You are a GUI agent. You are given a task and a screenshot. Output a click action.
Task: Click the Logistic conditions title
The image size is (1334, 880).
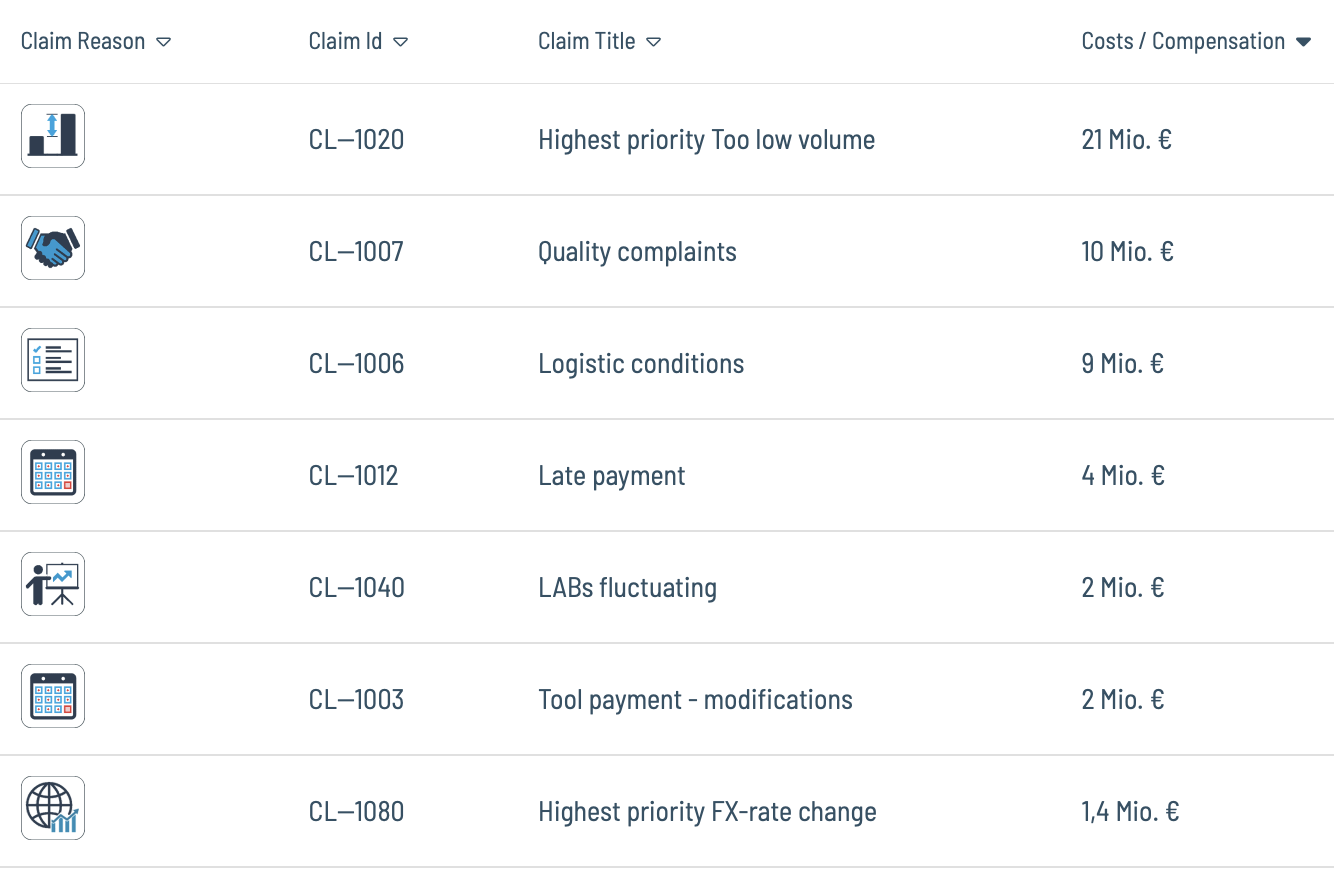tap(641, 364)
